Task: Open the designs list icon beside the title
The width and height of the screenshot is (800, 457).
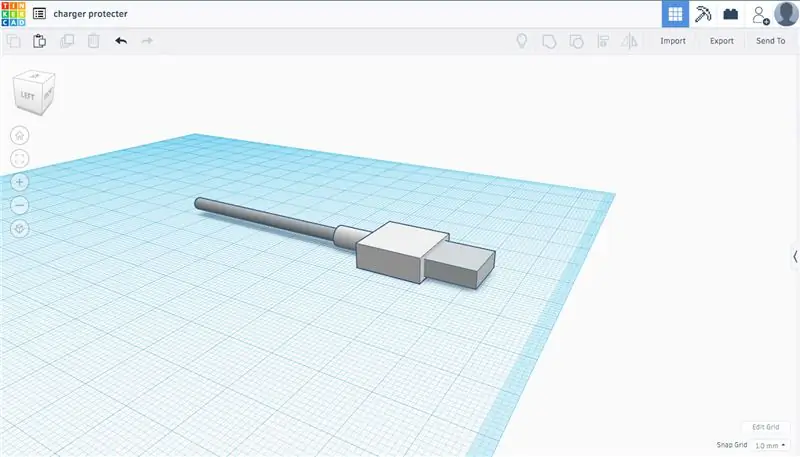Action: coord(39,14)
